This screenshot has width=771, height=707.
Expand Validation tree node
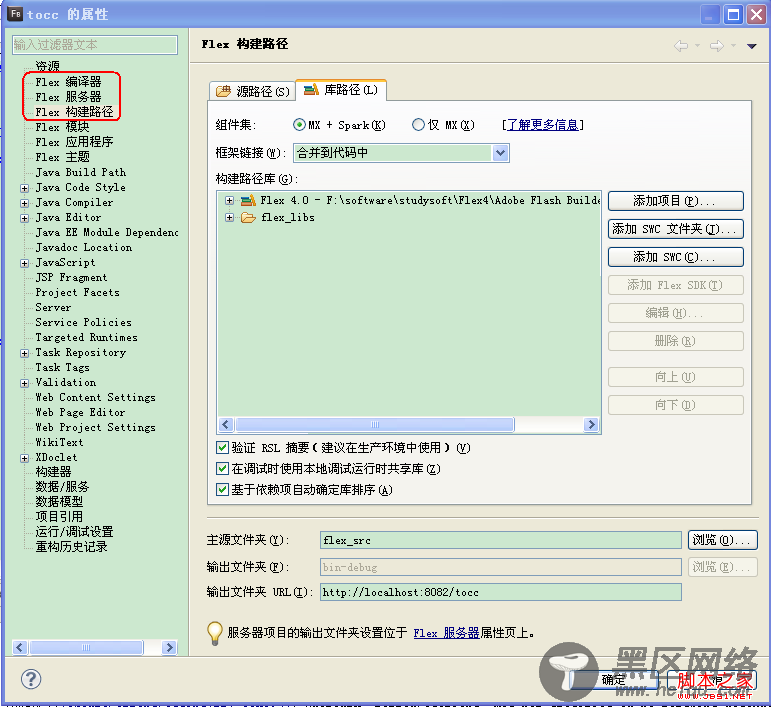(24, 383)
